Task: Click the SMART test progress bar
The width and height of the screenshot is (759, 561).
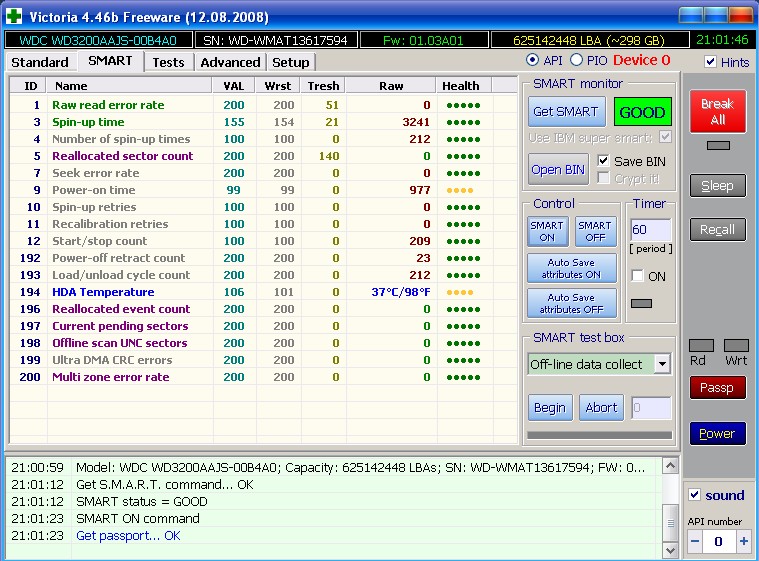Action: [599, 435]
